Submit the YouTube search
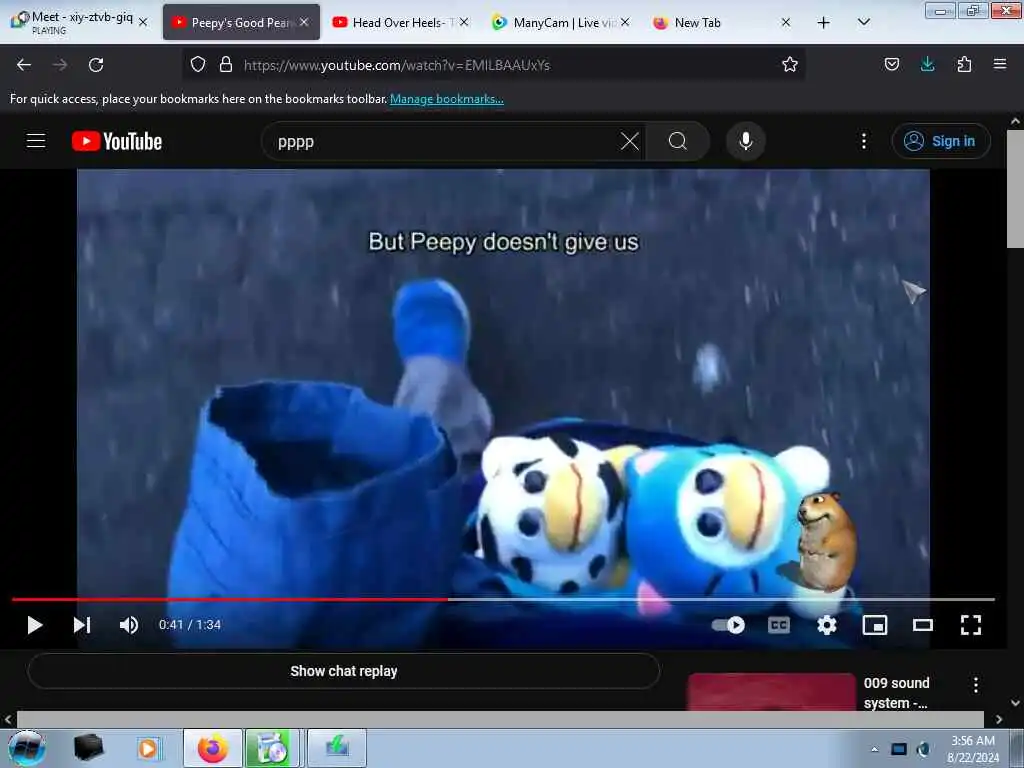The image size is (1024, 768). click(678, 141)
